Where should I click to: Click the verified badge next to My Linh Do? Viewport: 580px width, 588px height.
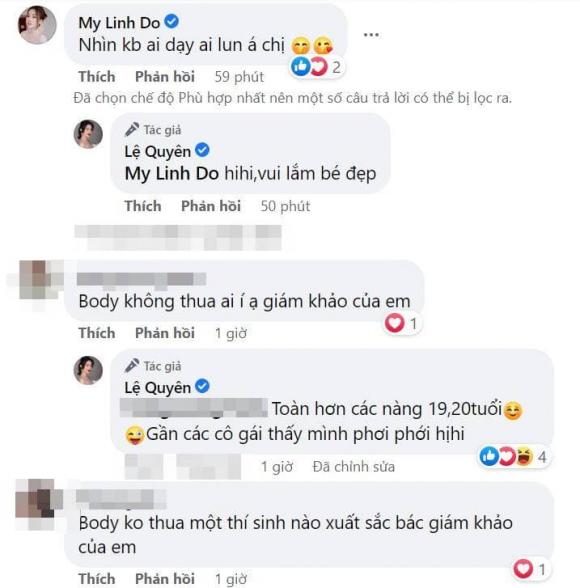pyautogui.click(x=171, y=21)
